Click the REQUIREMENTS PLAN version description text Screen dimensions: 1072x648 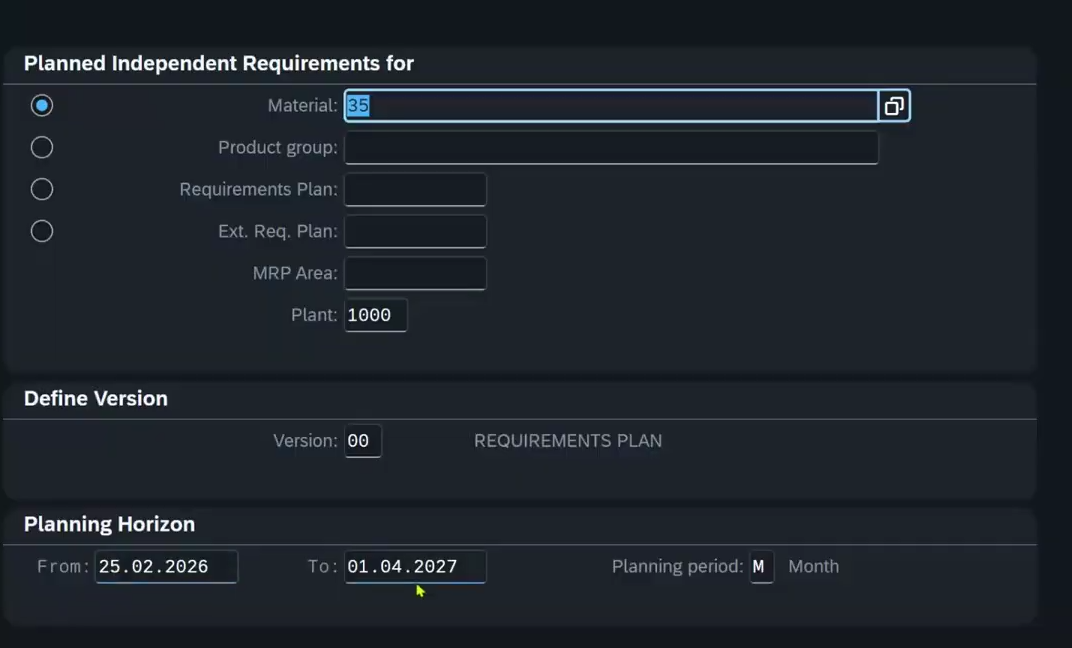568,441
